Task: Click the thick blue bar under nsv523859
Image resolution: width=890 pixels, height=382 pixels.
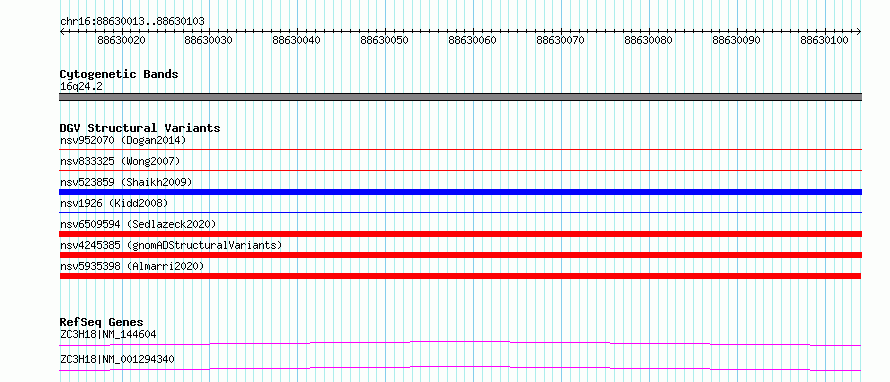Action: click(460, 192)
